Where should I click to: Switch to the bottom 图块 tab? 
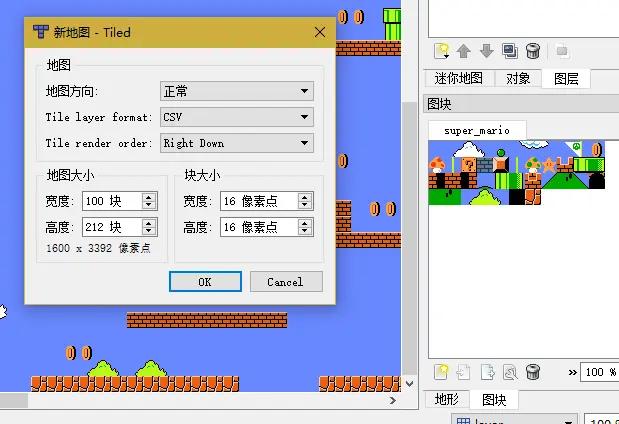[494, 400]
